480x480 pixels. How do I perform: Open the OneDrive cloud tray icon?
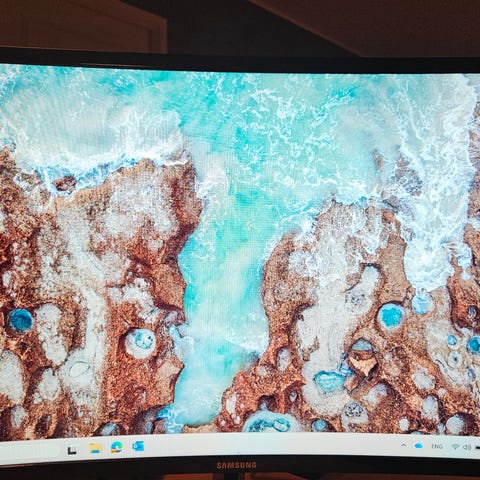tap(418, 445)
